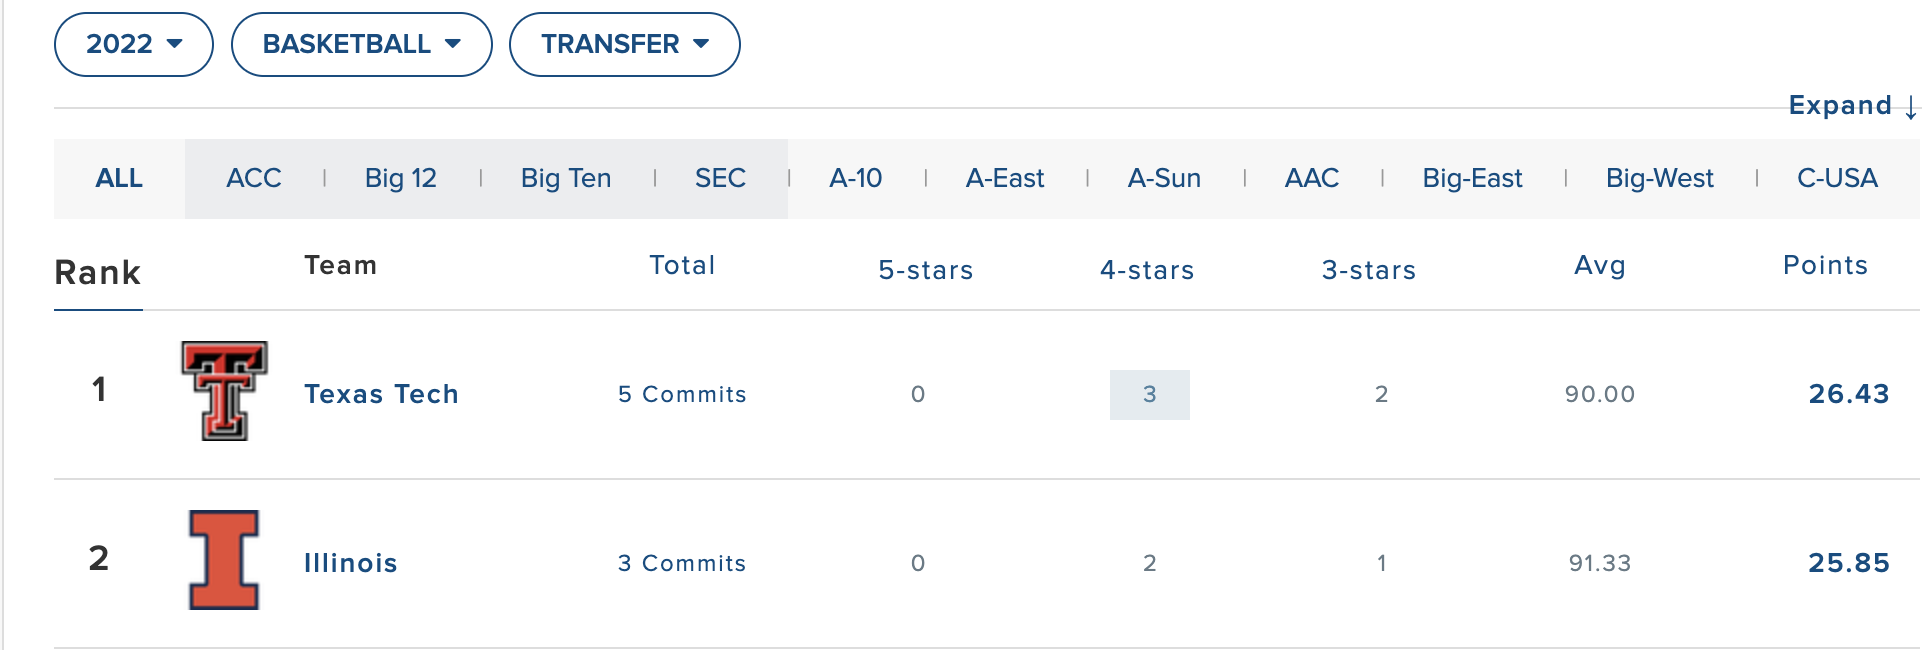Open the BASKETBALL sport dropdown
The height and width of the screenshot is (650, 1922).
(x=361, y=44)
